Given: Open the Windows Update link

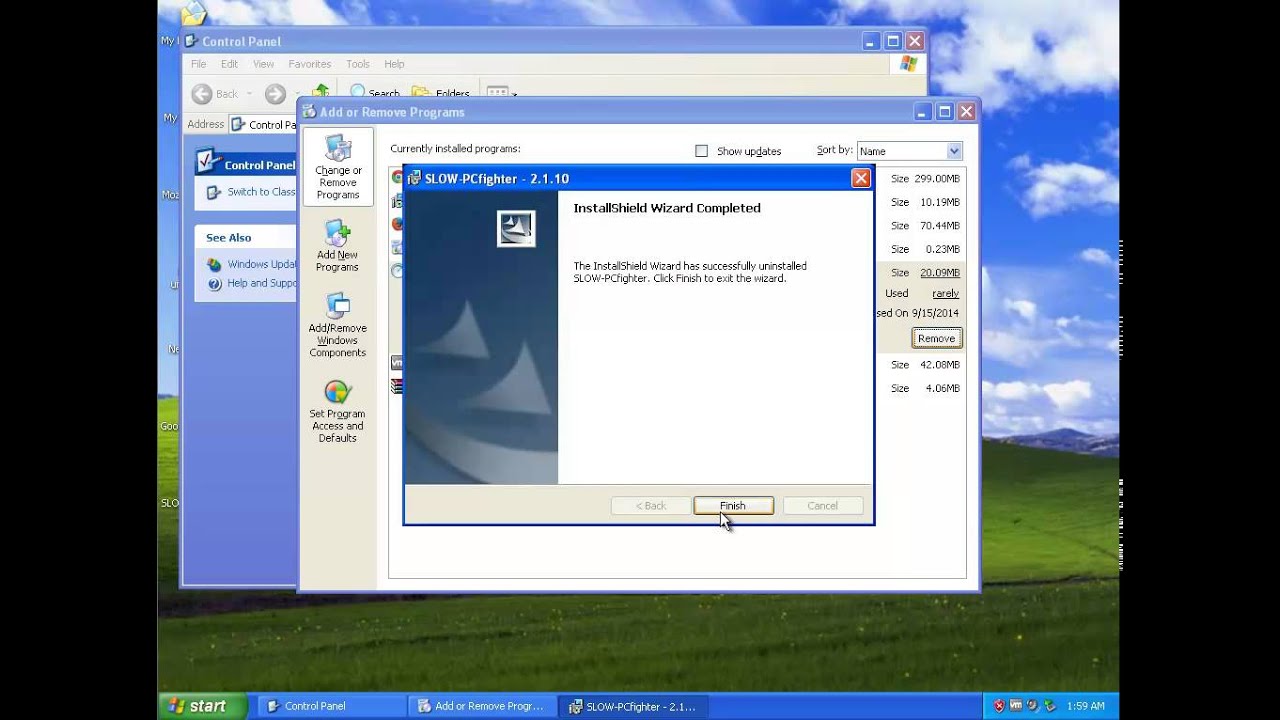Looking at the screenshot, I should (261, 264).
